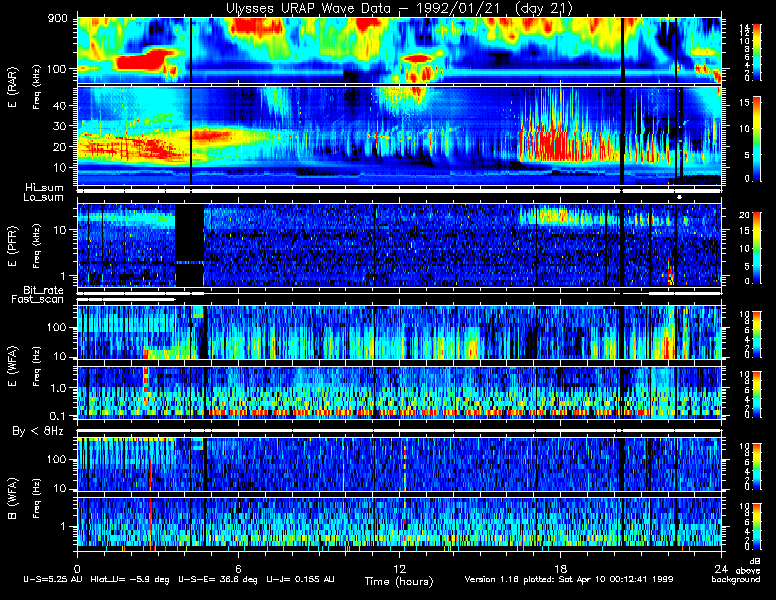This screenshot has height=600, width=776.
Task: Select the 12 hour tick on time axis
Action: (x=399, y=568)
